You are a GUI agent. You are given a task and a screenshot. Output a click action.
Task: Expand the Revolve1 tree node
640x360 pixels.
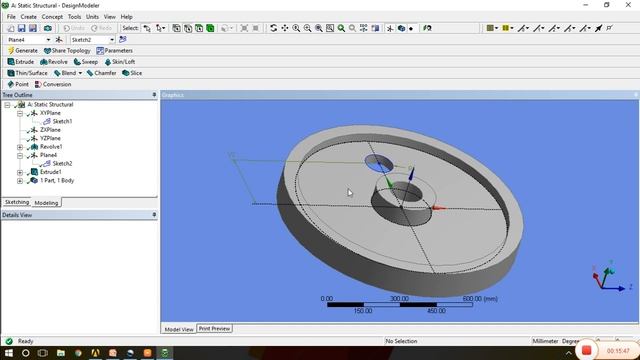coord(20,147)
